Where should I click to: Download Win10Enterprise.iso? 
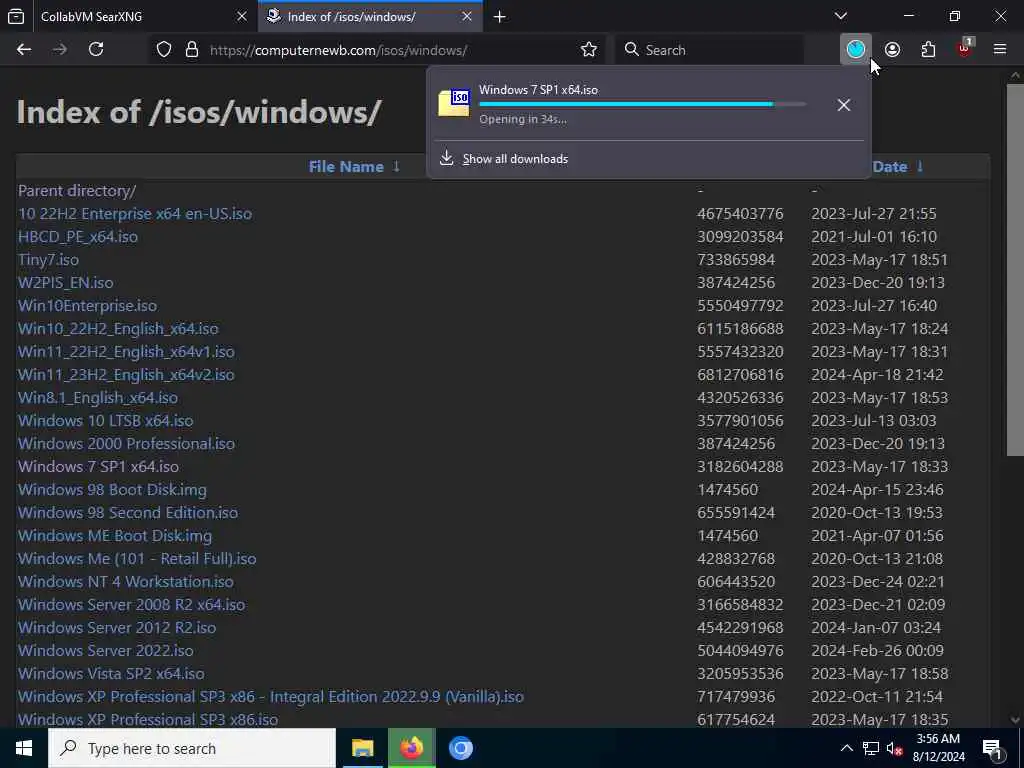coord(87,306)
